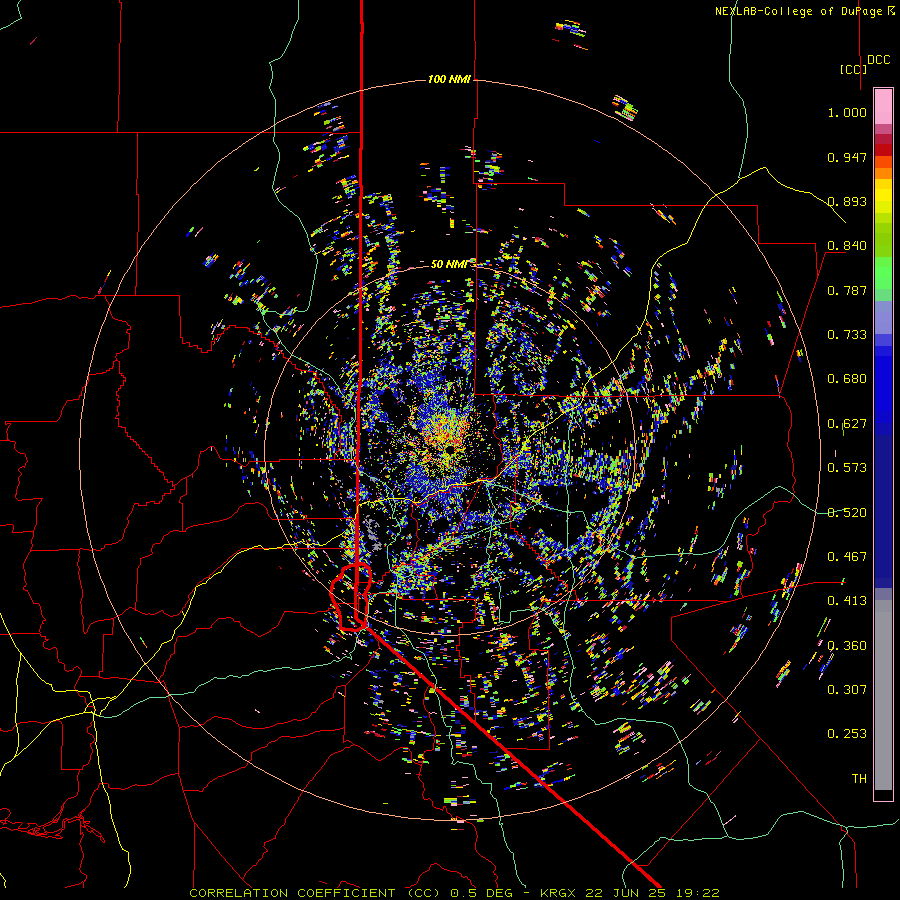This screenshot has height=900, width=900.
Task: Click the 0.467 color scale label
Action: click(x=847, y=557)
